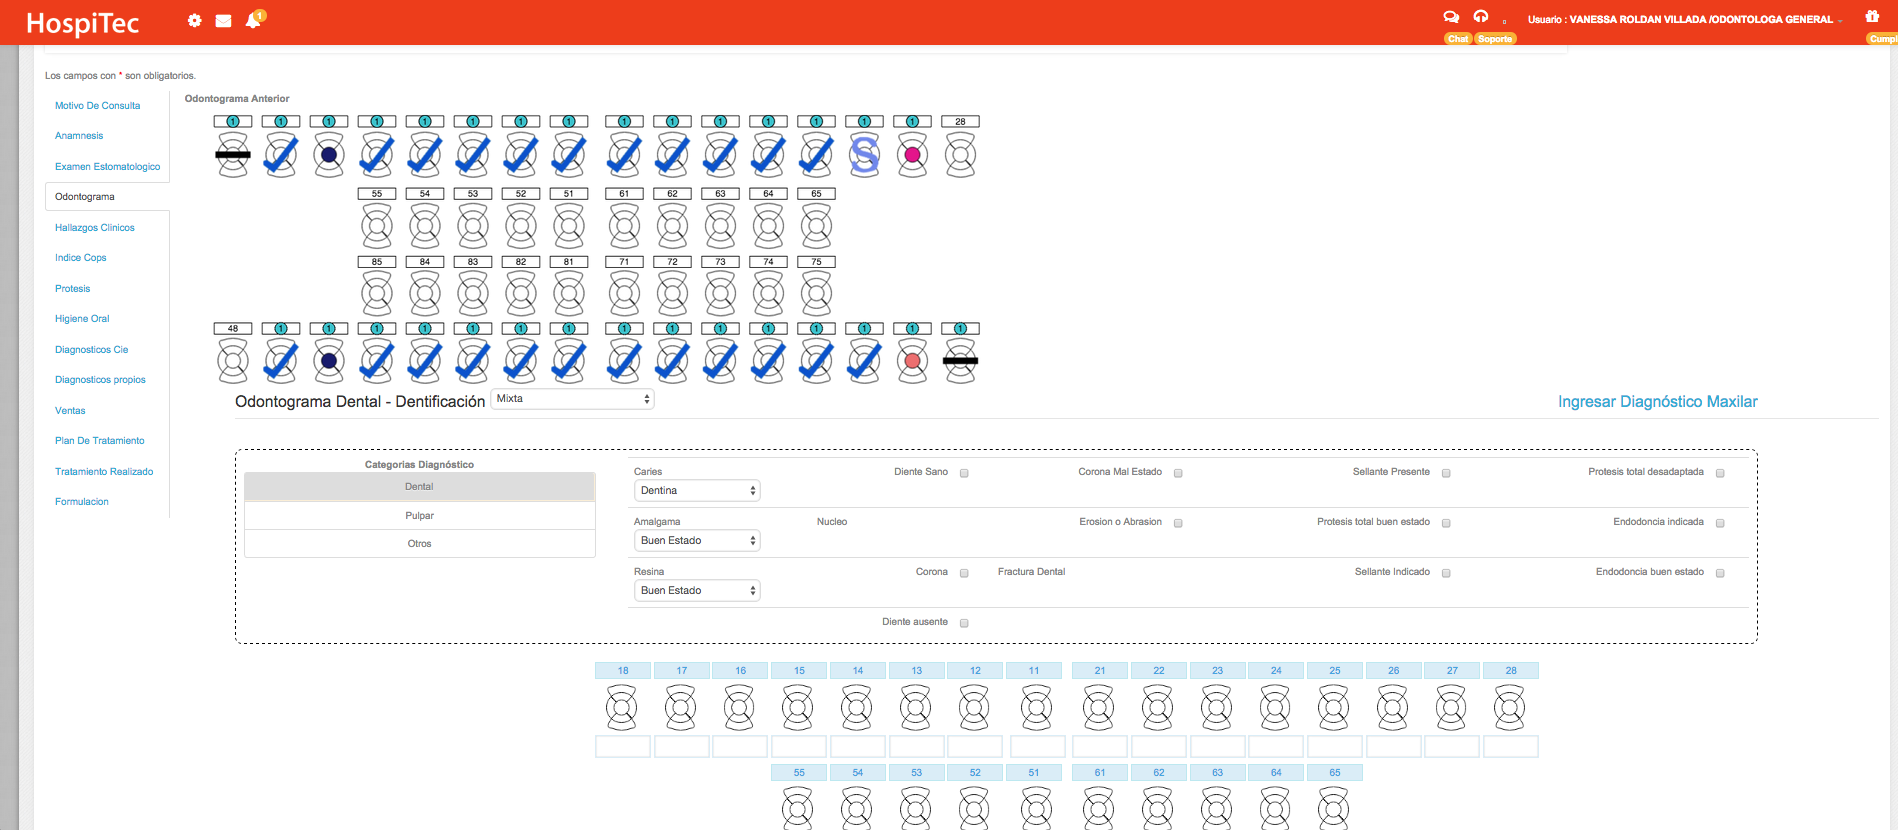Select tooth 18 in the lower odontogram
The width and height of the screenshot is (1898, 830).
[621, 707]
